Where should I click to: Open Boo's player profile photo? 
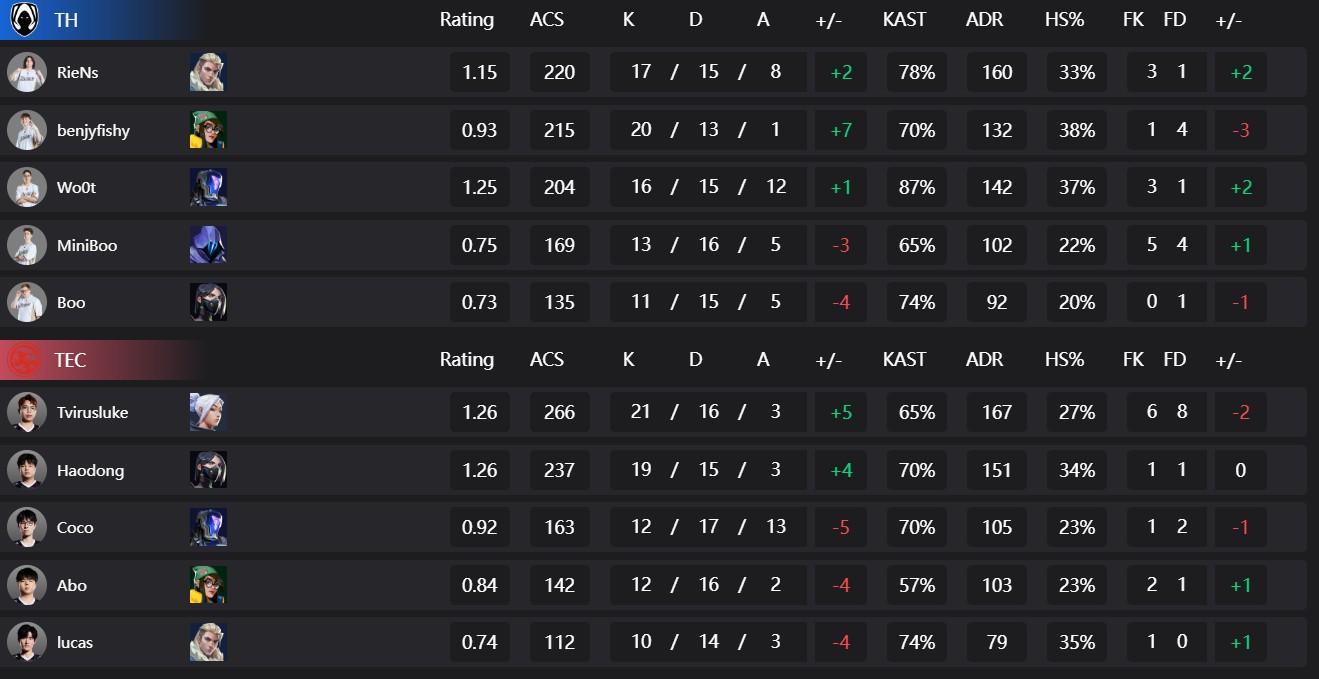27,302
